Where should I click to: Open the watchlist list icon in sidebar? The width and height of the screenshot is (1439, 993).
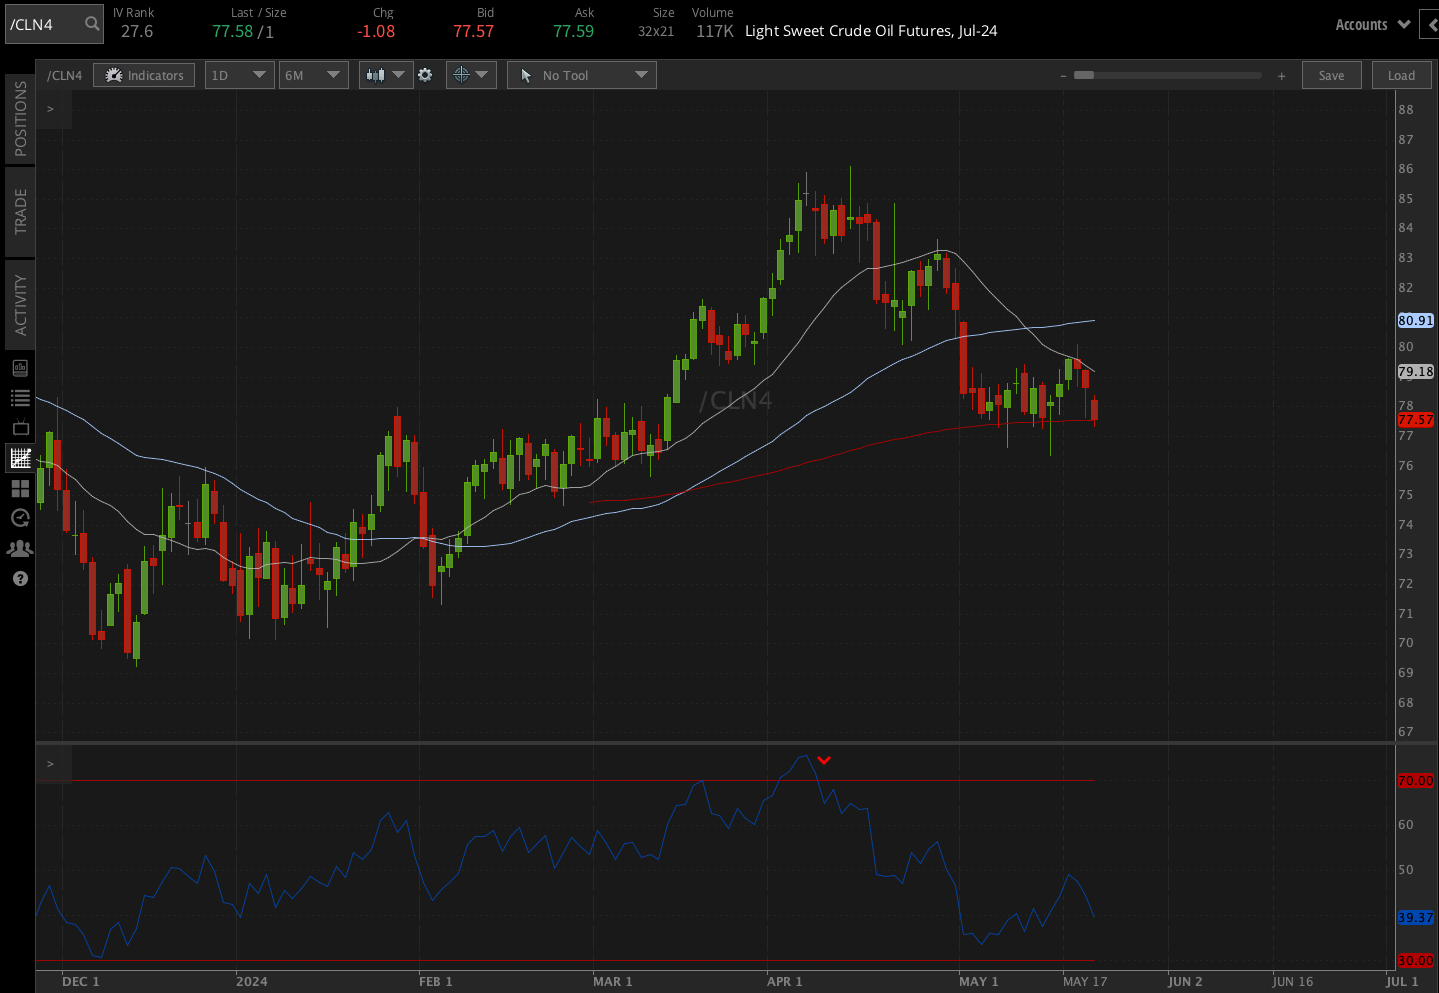click(x=20, y=398)
